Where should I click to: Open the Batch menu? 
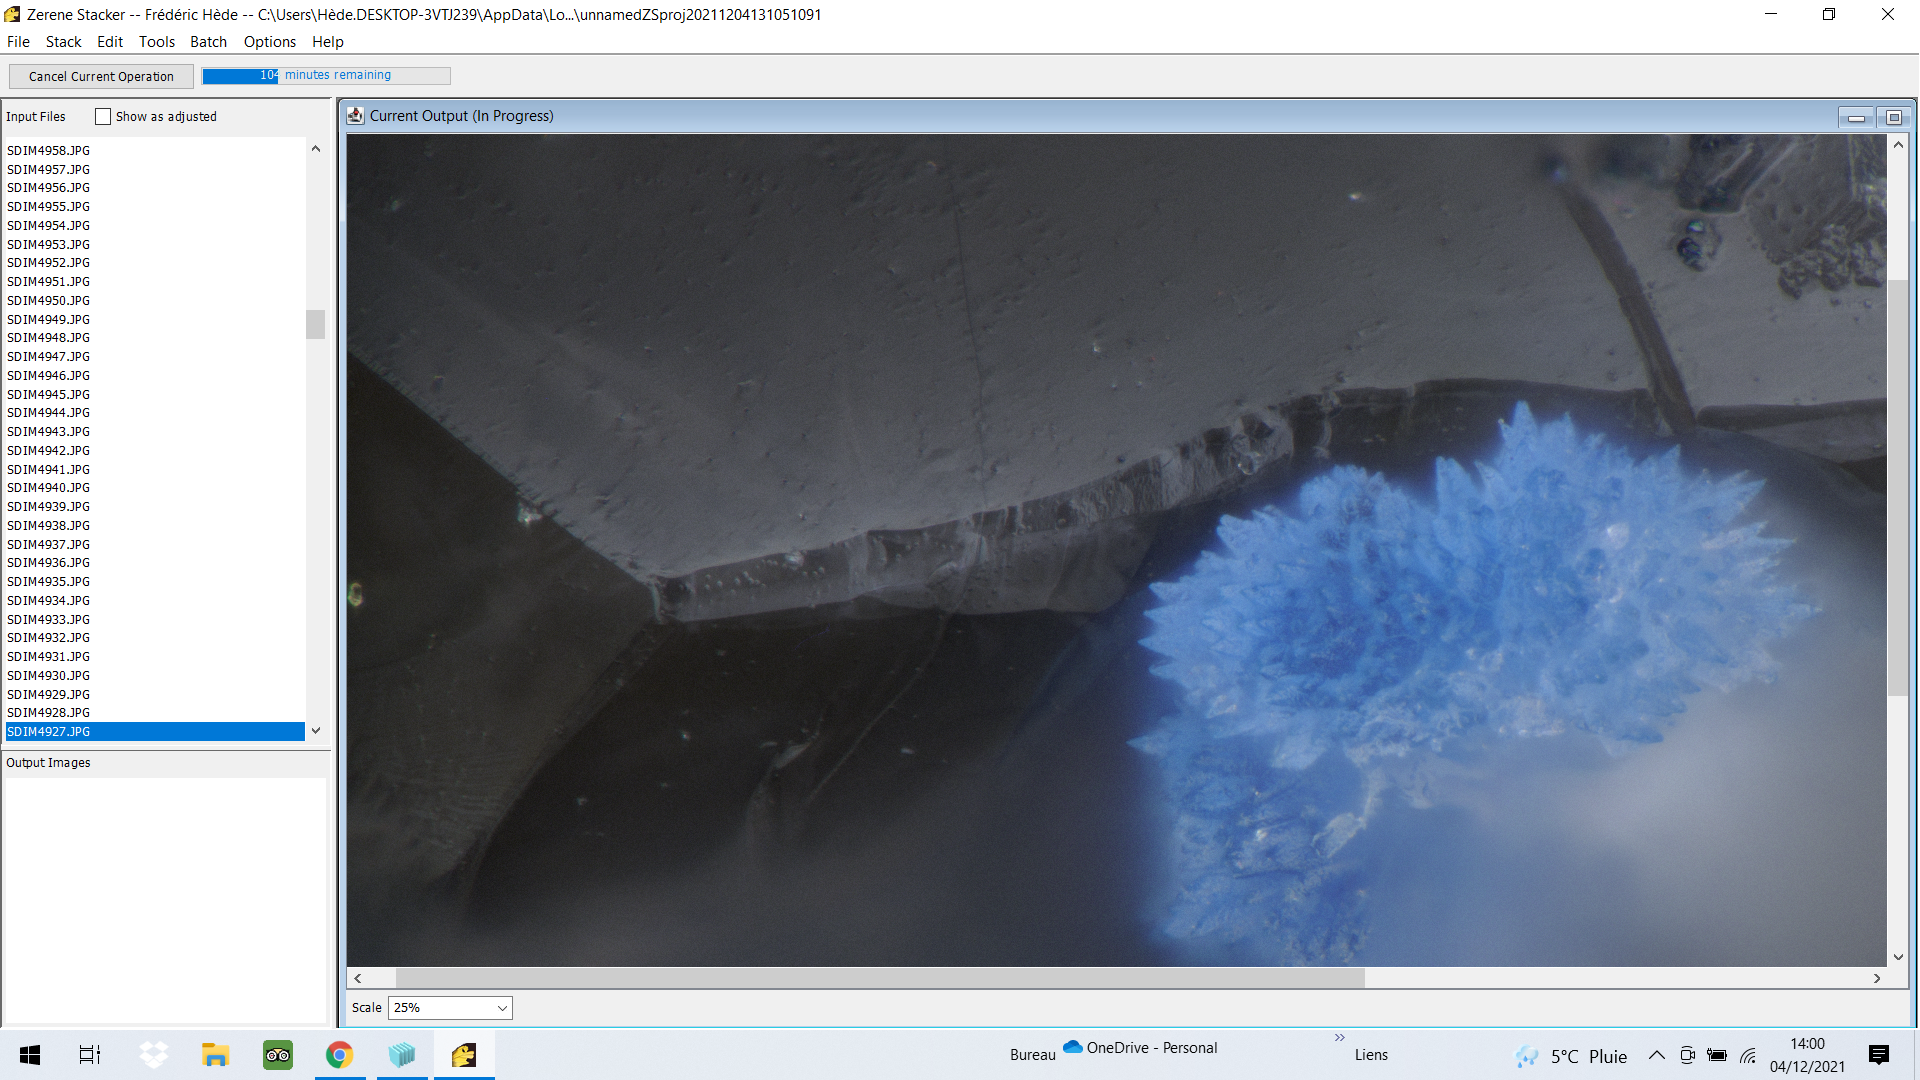coord(208,42)
